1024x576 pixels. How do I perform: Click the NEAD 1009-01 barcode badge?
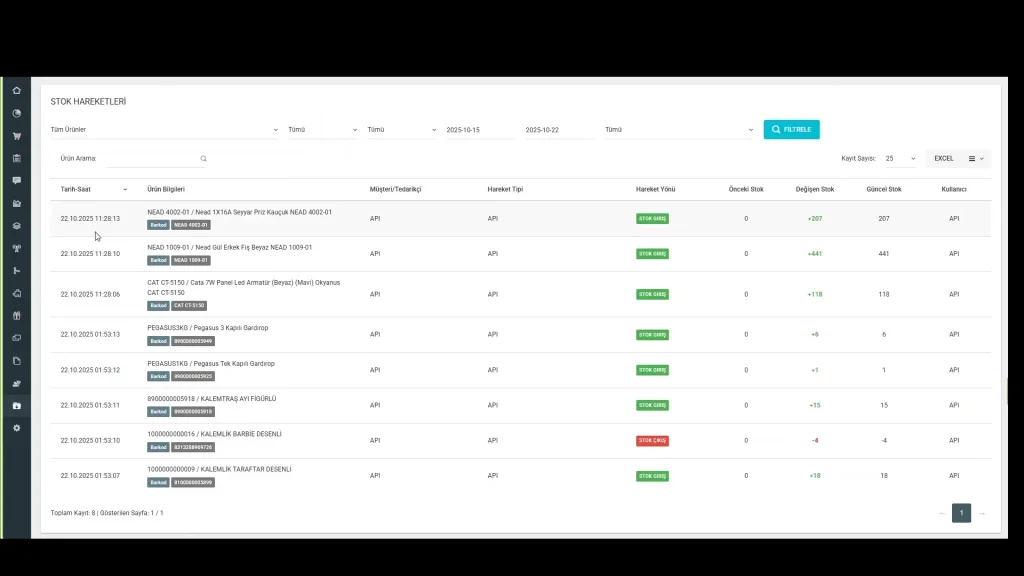(191, 261)
